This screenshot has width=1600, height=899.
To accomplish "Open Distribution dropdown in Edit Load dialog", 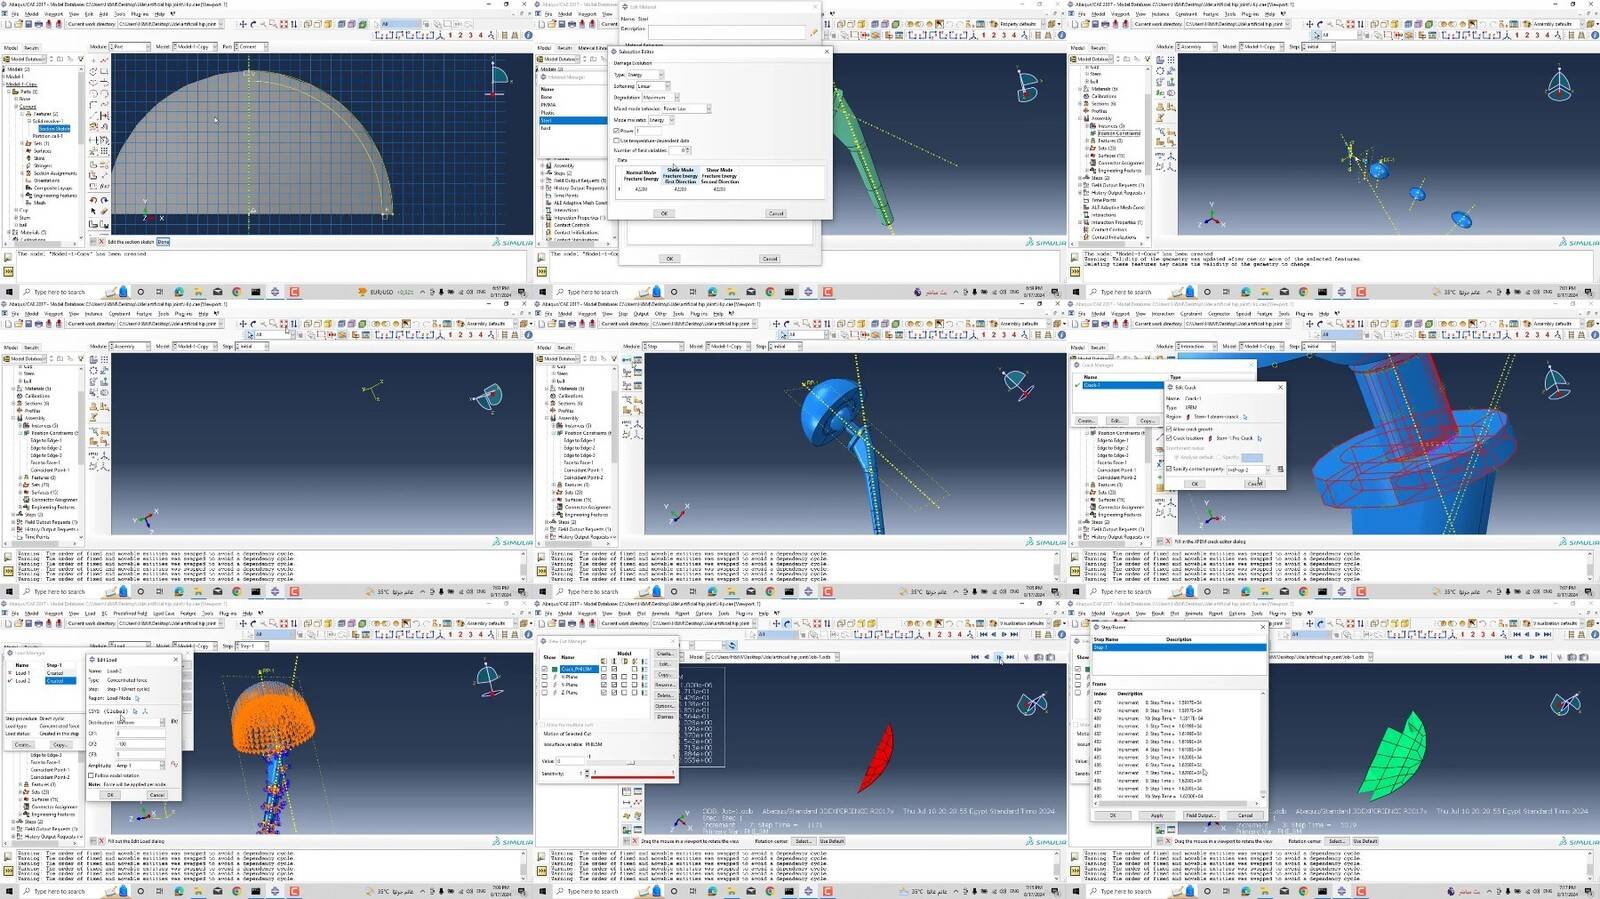I will point(140,722).
